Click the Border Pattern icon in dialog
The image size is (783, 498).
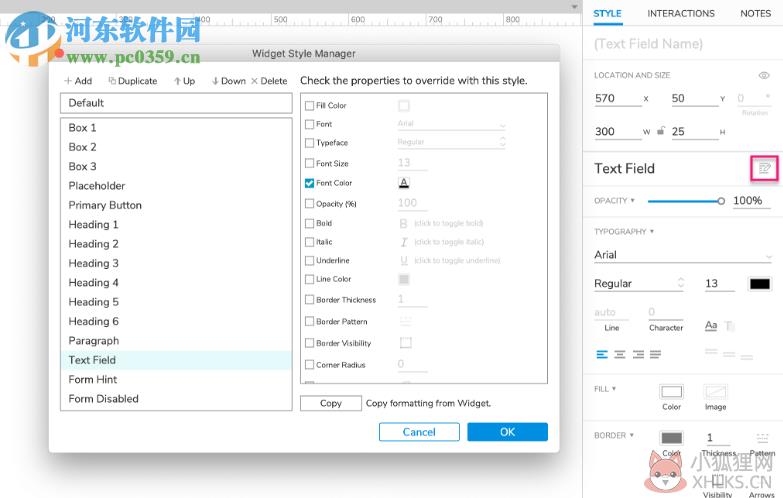pyautogui.click(x=406, y=321)
